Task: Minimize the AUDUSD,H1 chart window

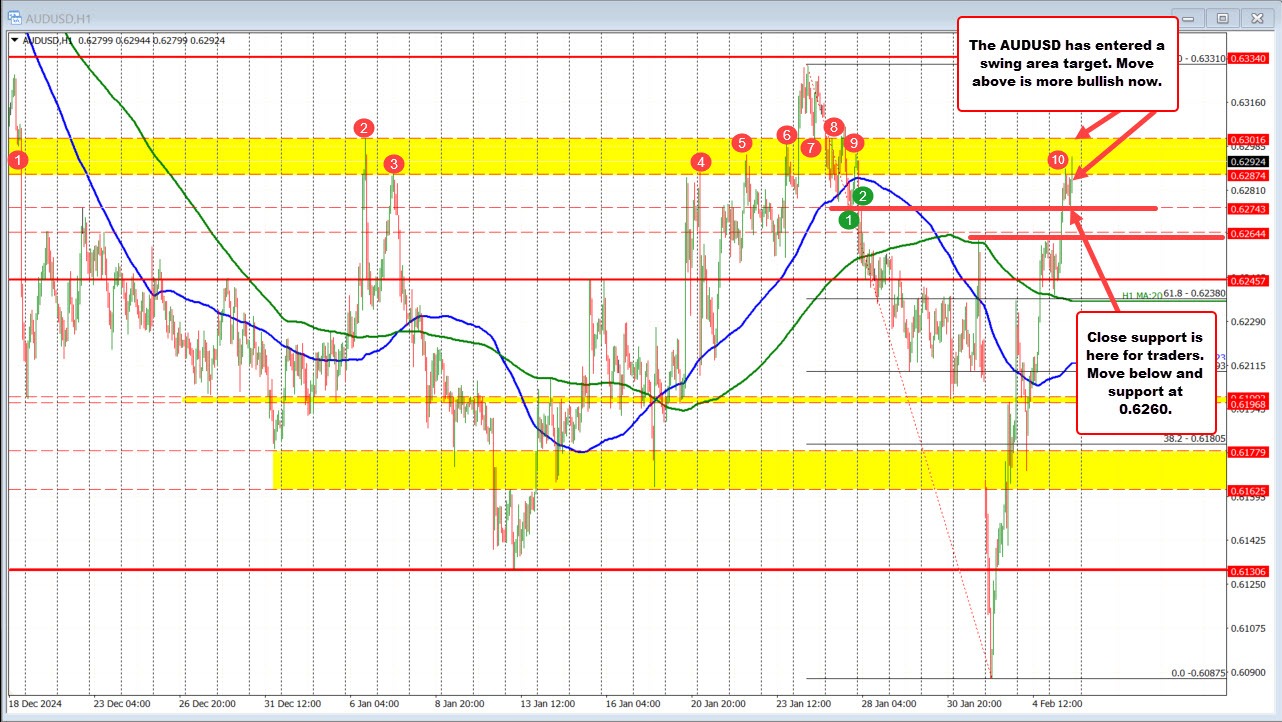Action: pyautogui.click(x=1187, y=16)
